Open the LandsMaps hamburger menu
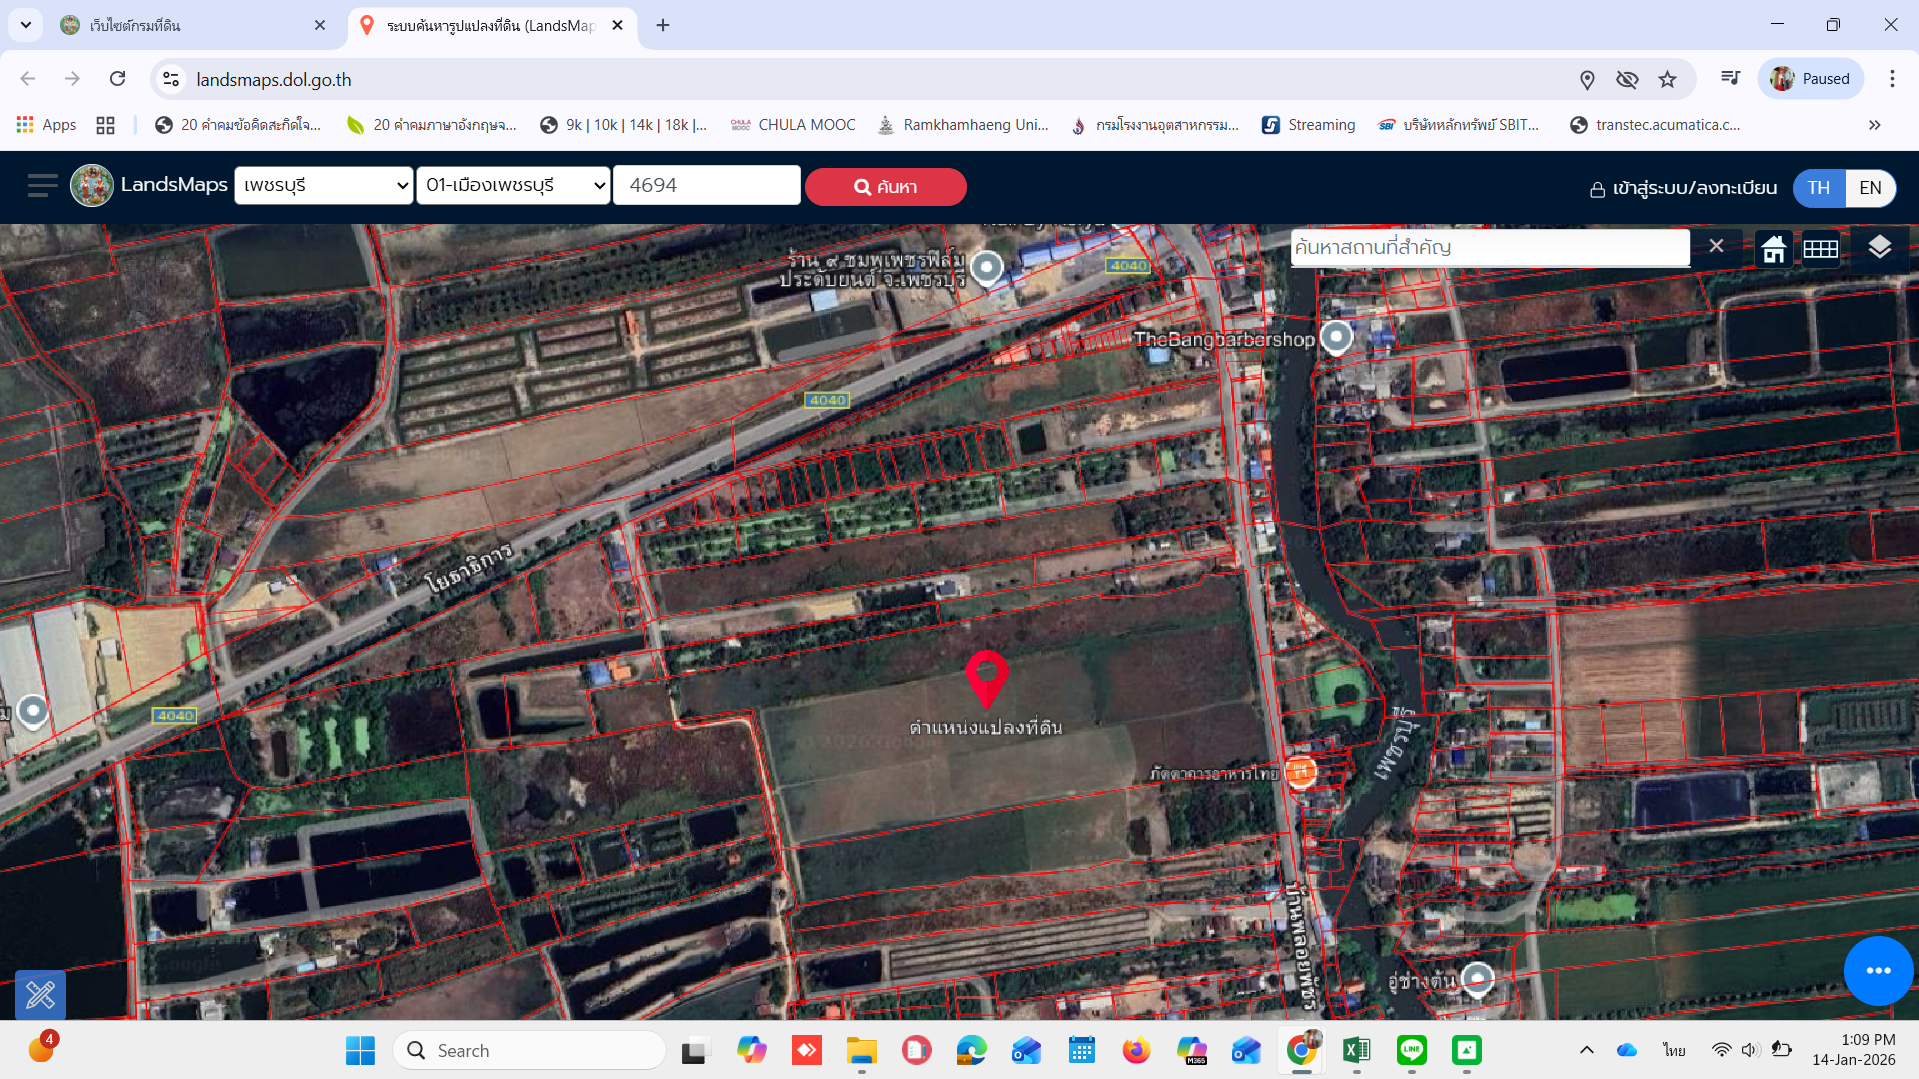 pyautogui.click(x=42, y=186)
